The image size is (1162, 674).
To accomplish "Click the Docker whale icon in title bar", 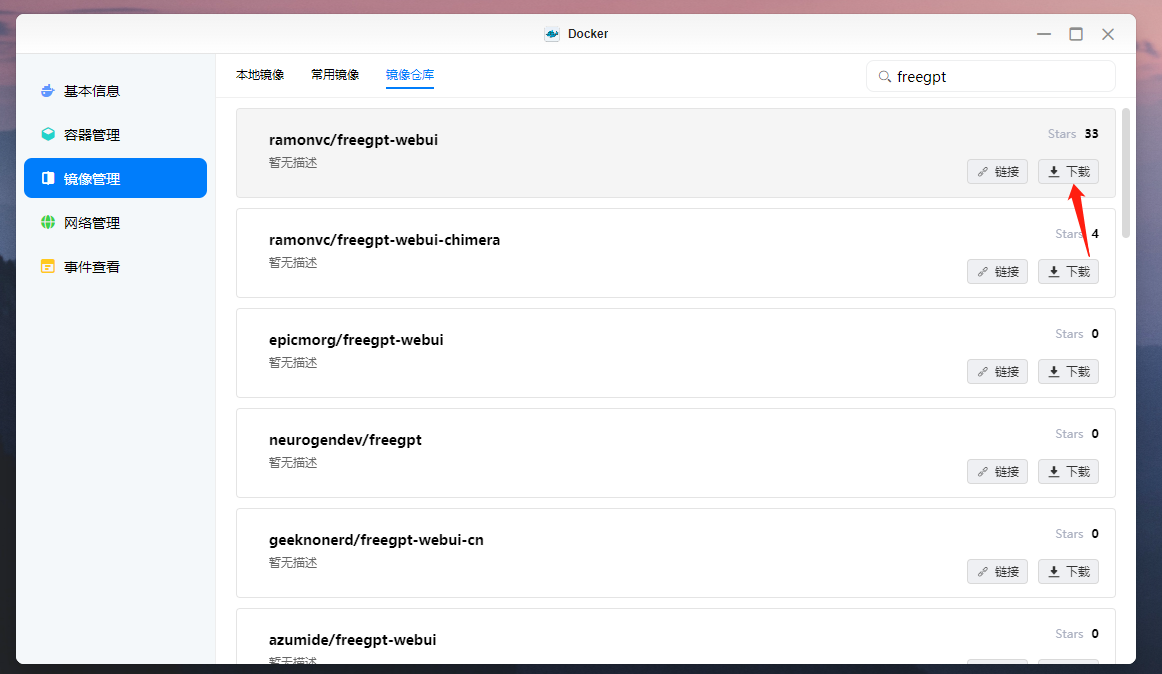I will 552,34.
